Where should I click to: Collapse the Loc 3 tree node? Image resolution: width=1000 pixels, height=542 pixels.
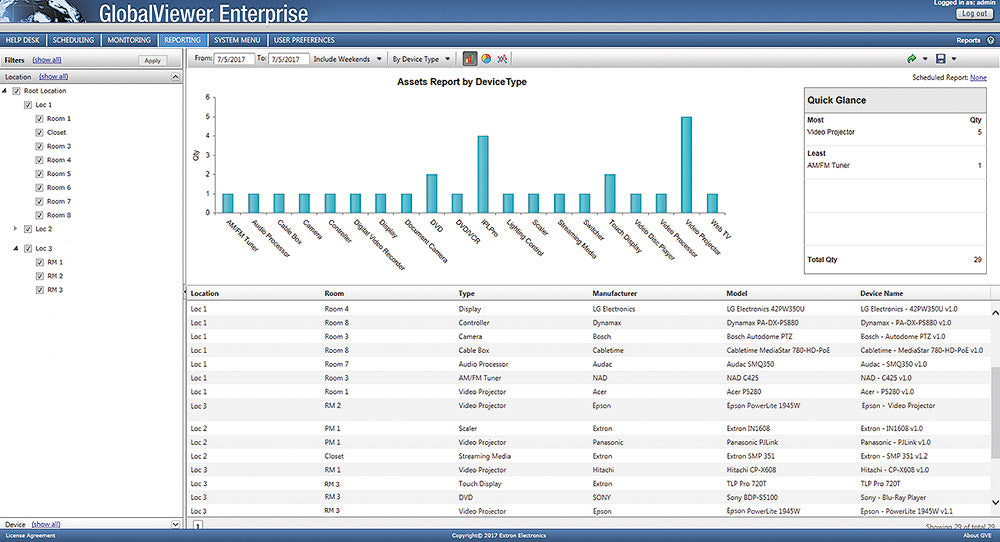(15, 248)
